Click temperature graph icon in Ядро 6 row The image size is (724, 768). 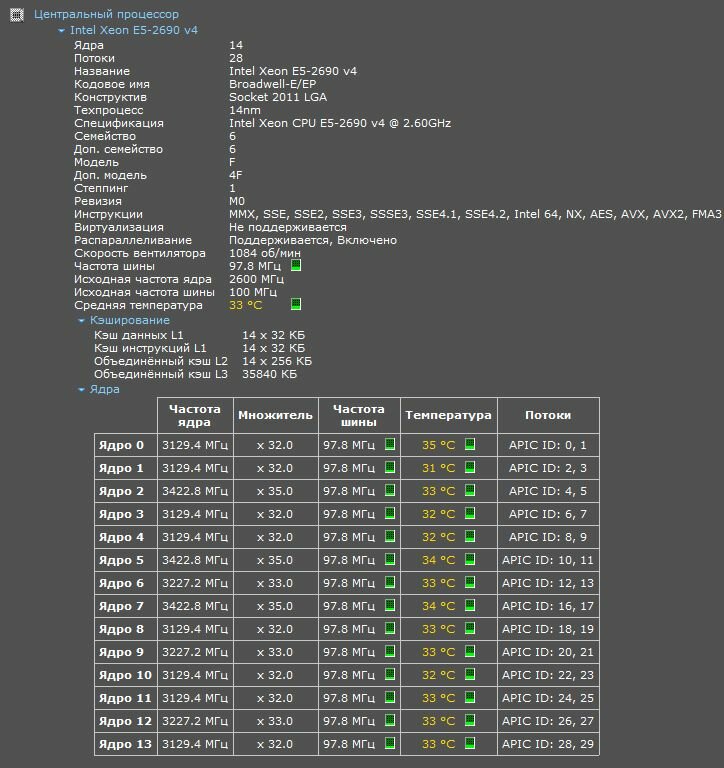point(470,582)
